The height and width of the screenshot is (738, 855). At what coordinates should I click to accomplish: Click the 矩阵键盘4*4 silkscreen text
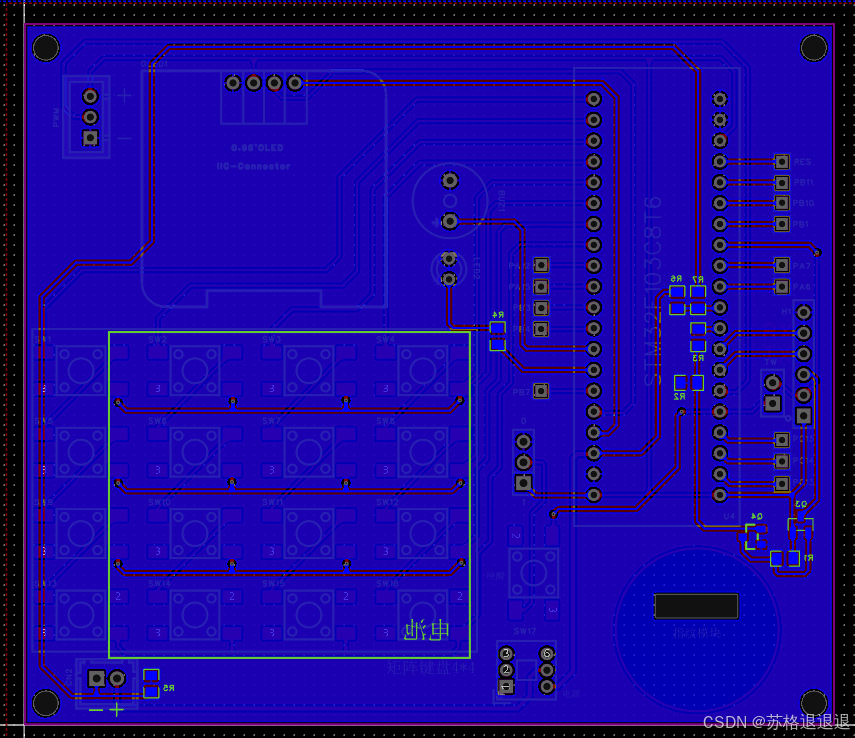[x=431, y=667]
